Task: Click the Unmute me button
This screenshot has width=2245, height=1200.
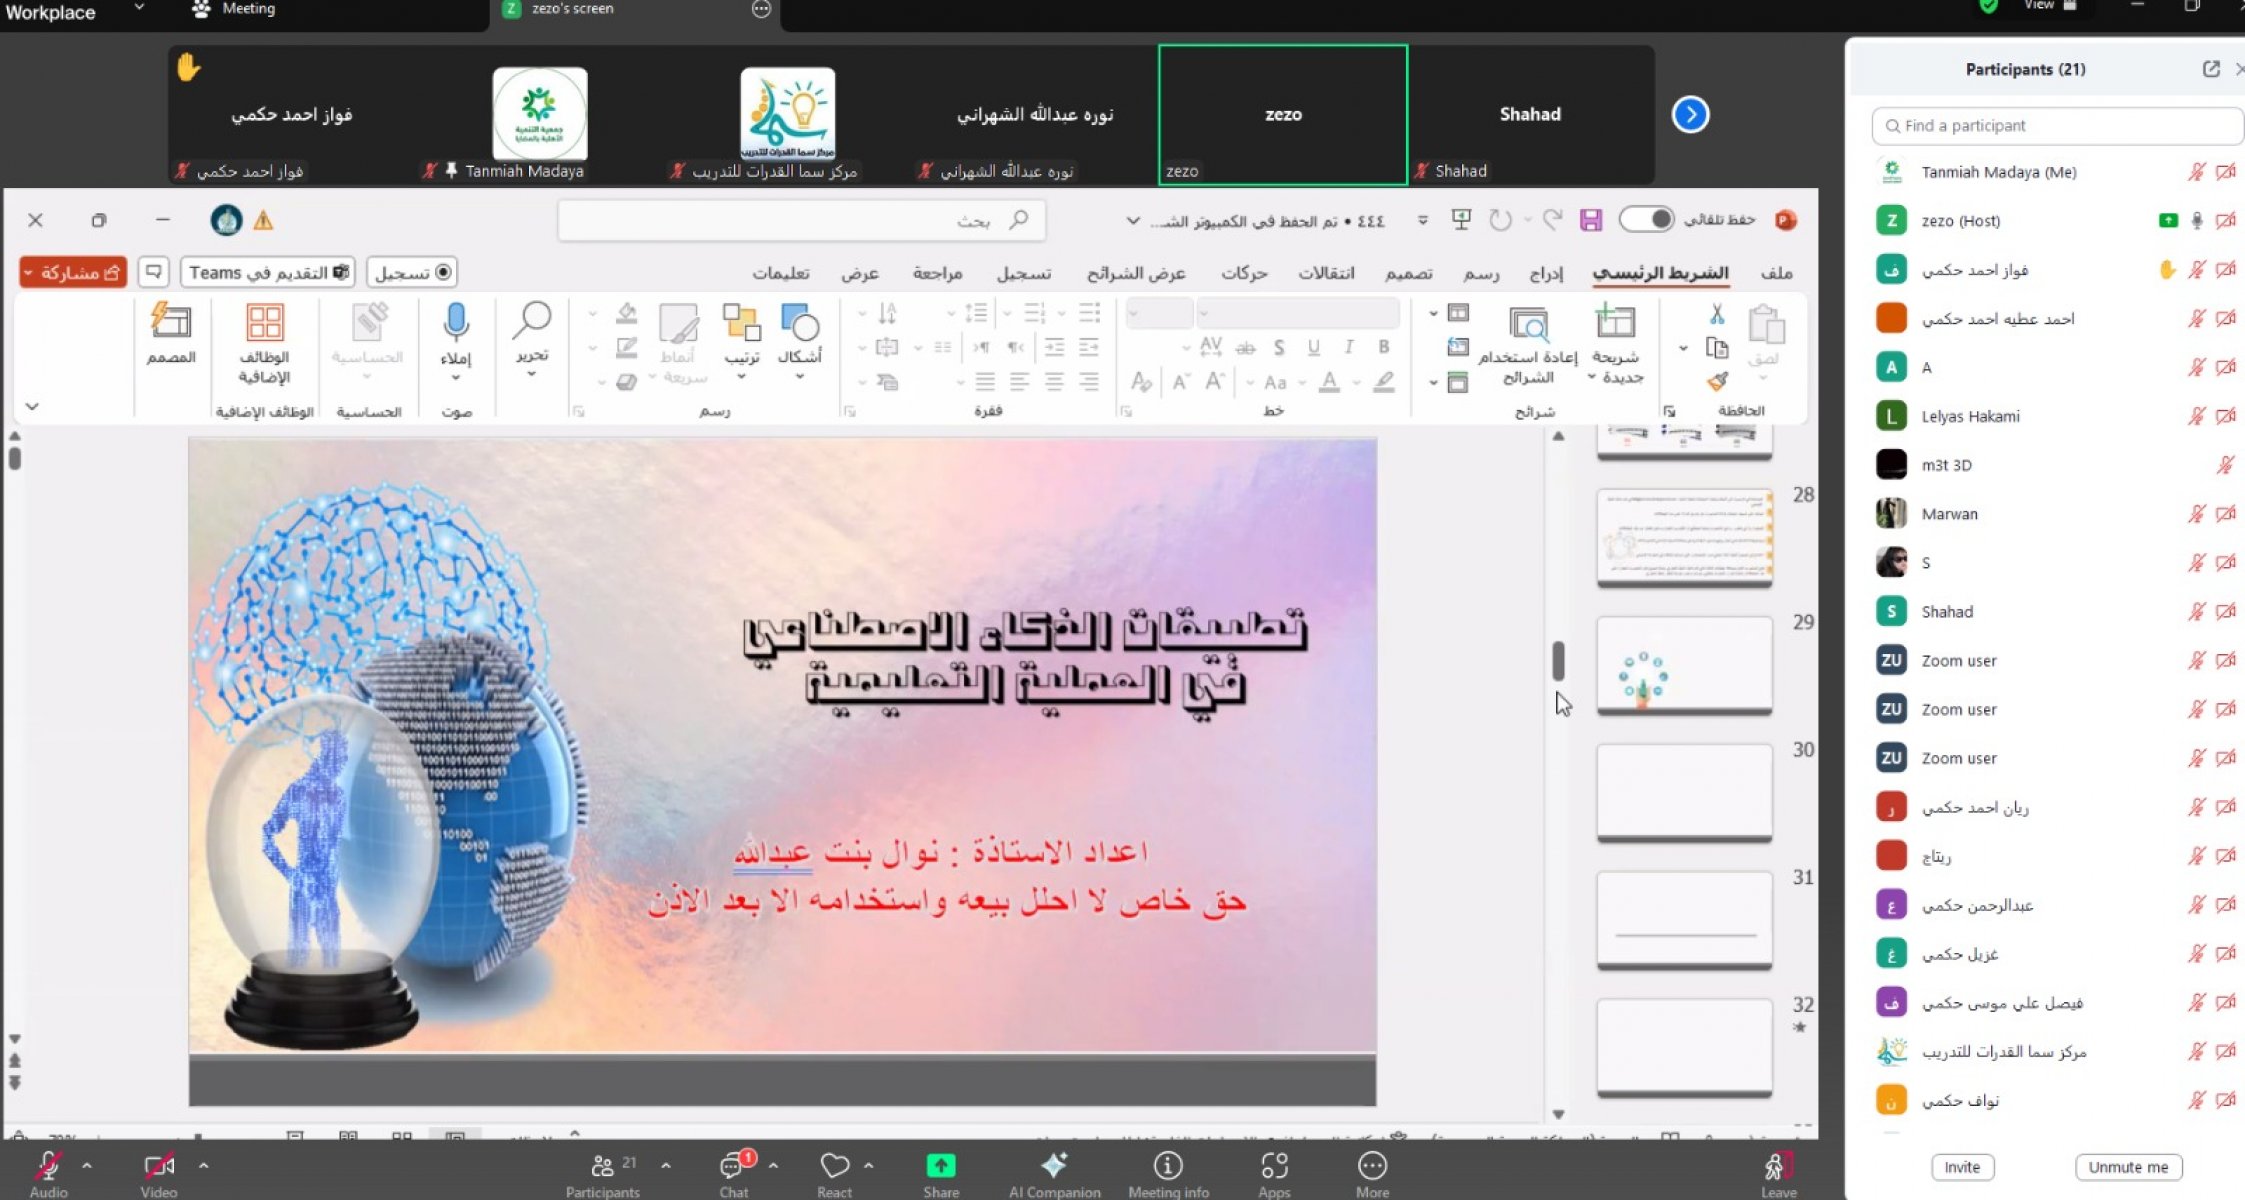Action: (x=2128, y=1167)
